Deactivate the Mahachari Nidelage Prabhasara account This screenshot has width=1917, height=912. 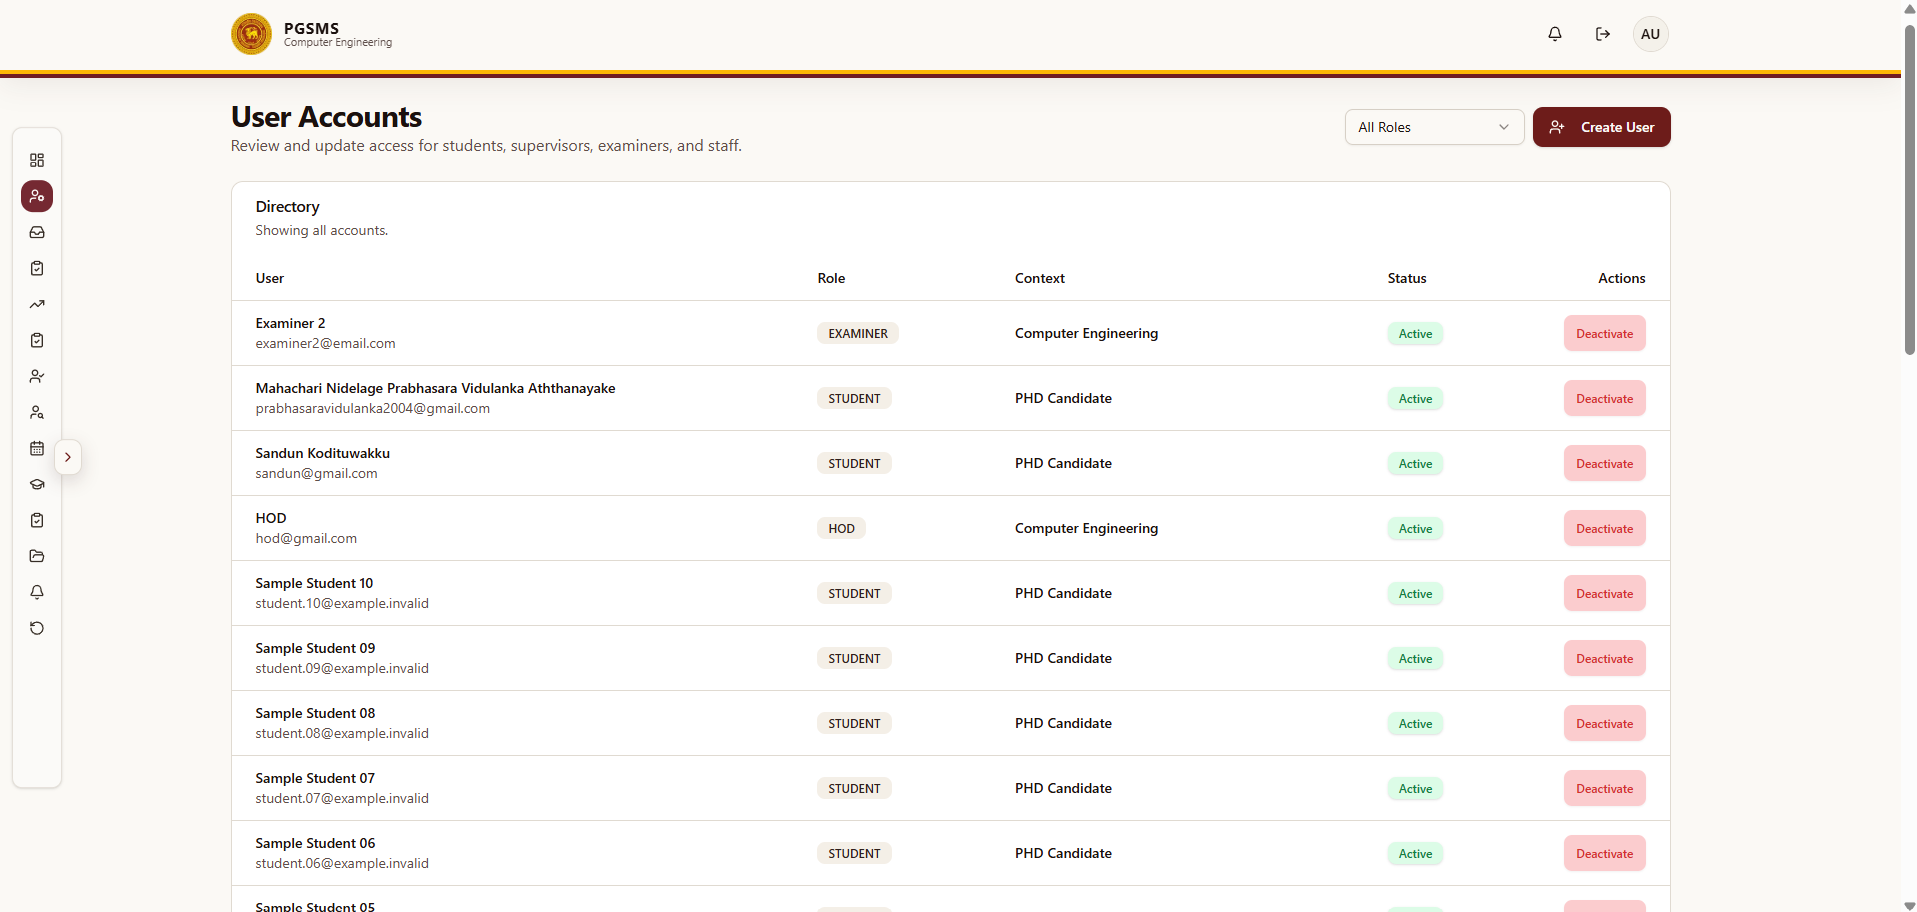click(x=1604, y=398)
